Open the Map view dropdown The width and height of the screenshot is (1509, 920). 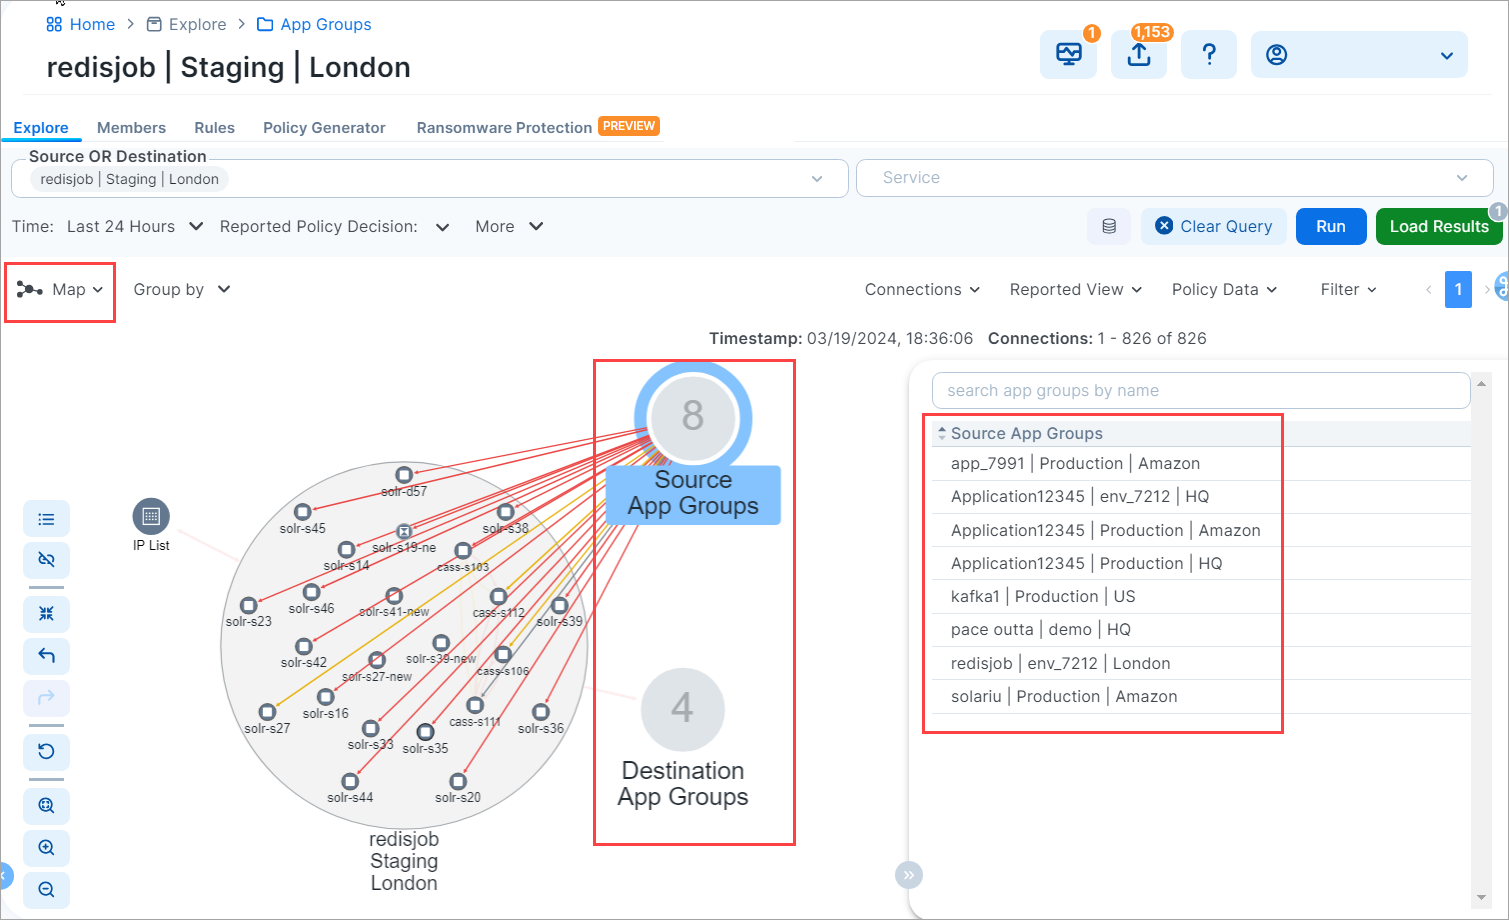click(x=60, y=290)
